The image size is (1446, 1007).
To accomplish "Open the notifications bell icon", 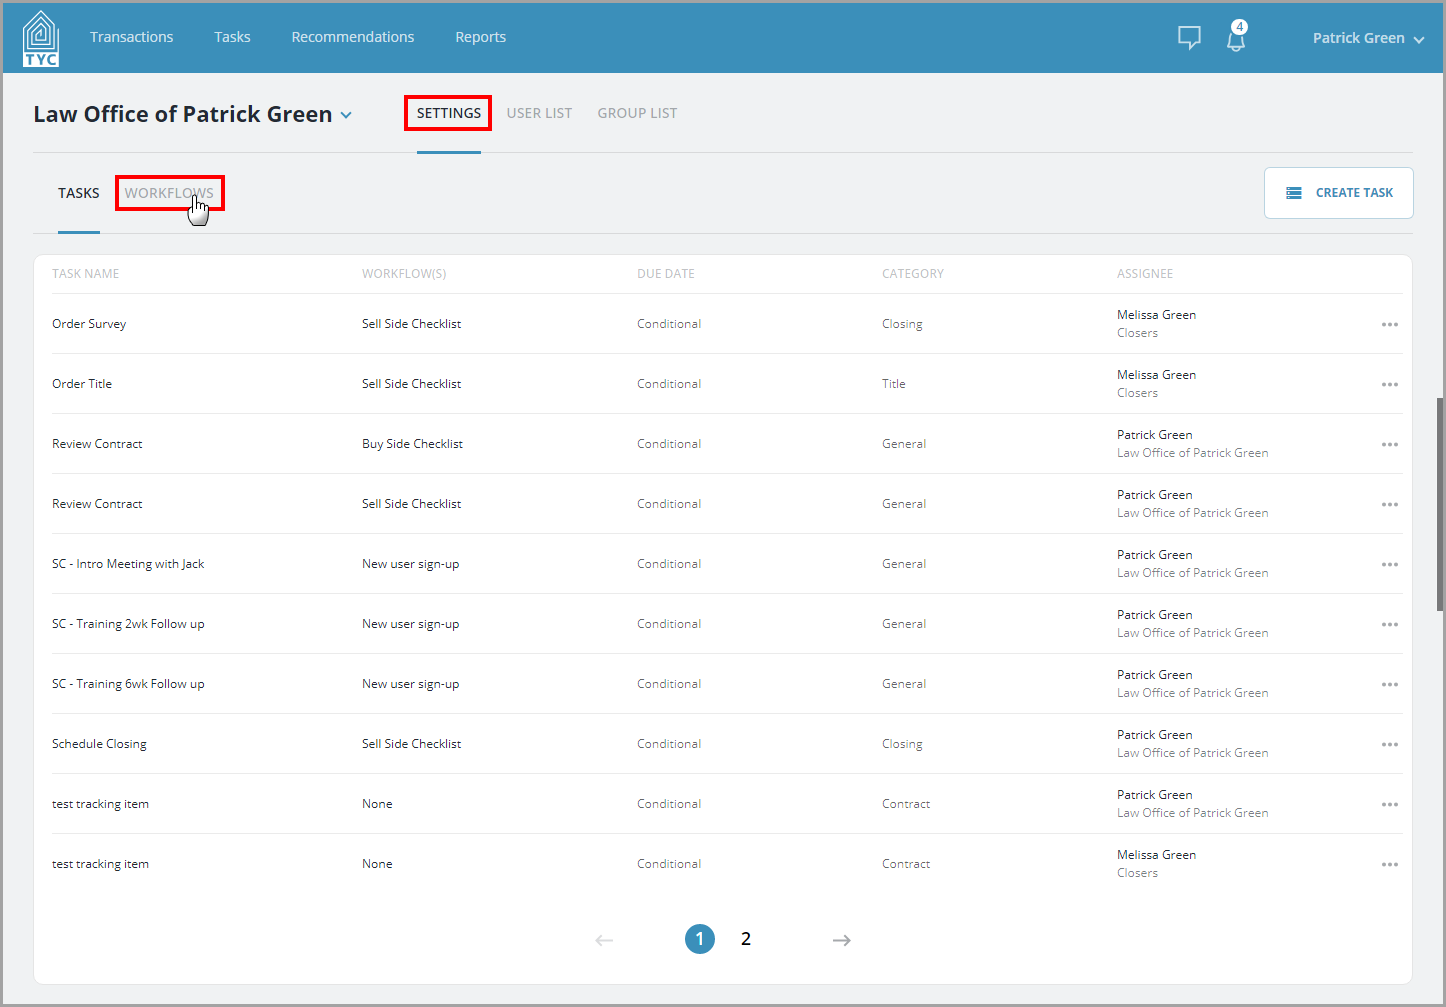I will (1237, 37).
